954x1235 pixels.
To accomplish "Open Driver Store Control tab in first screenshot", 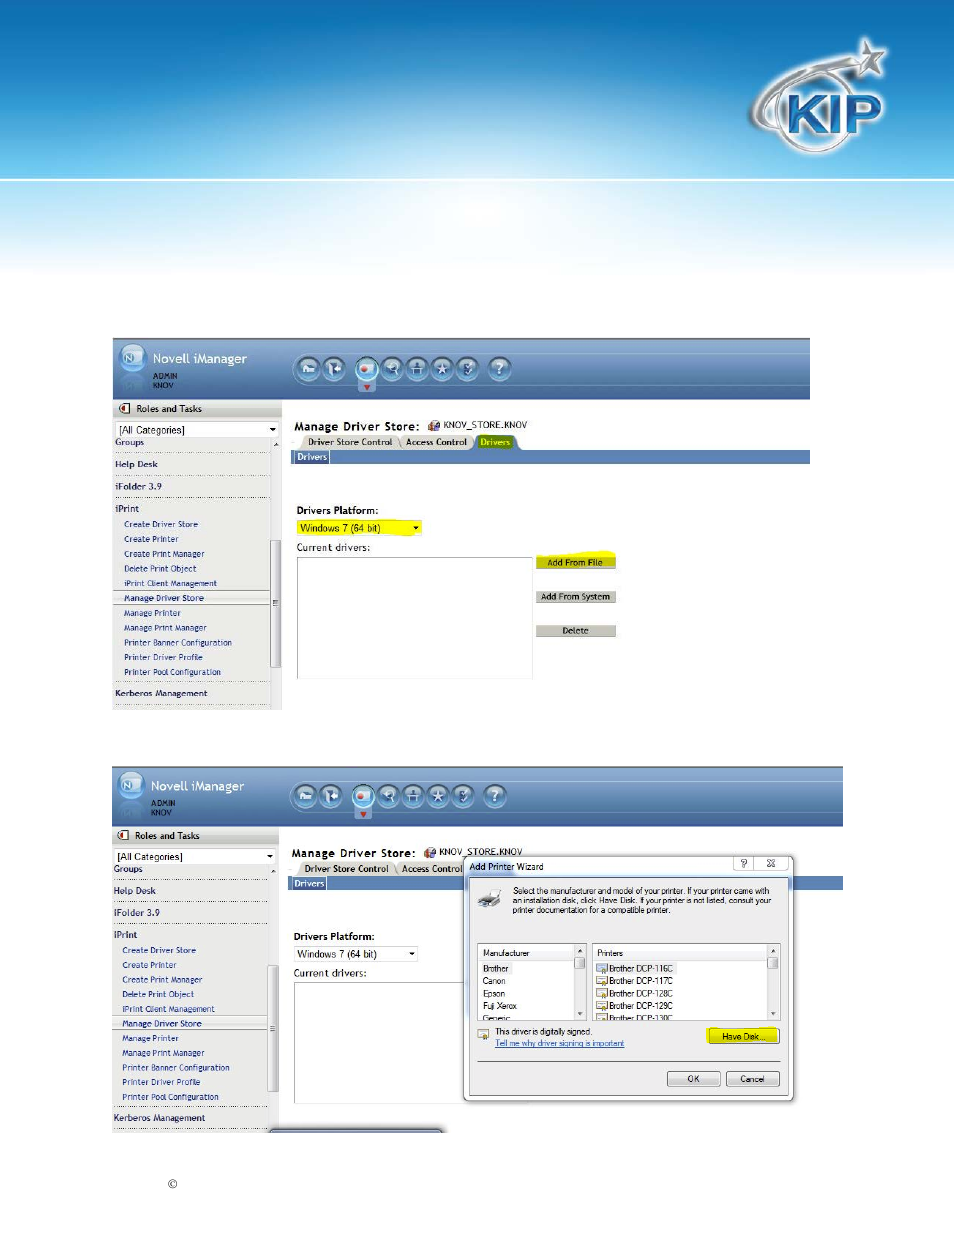I will (x=350, y=442).
